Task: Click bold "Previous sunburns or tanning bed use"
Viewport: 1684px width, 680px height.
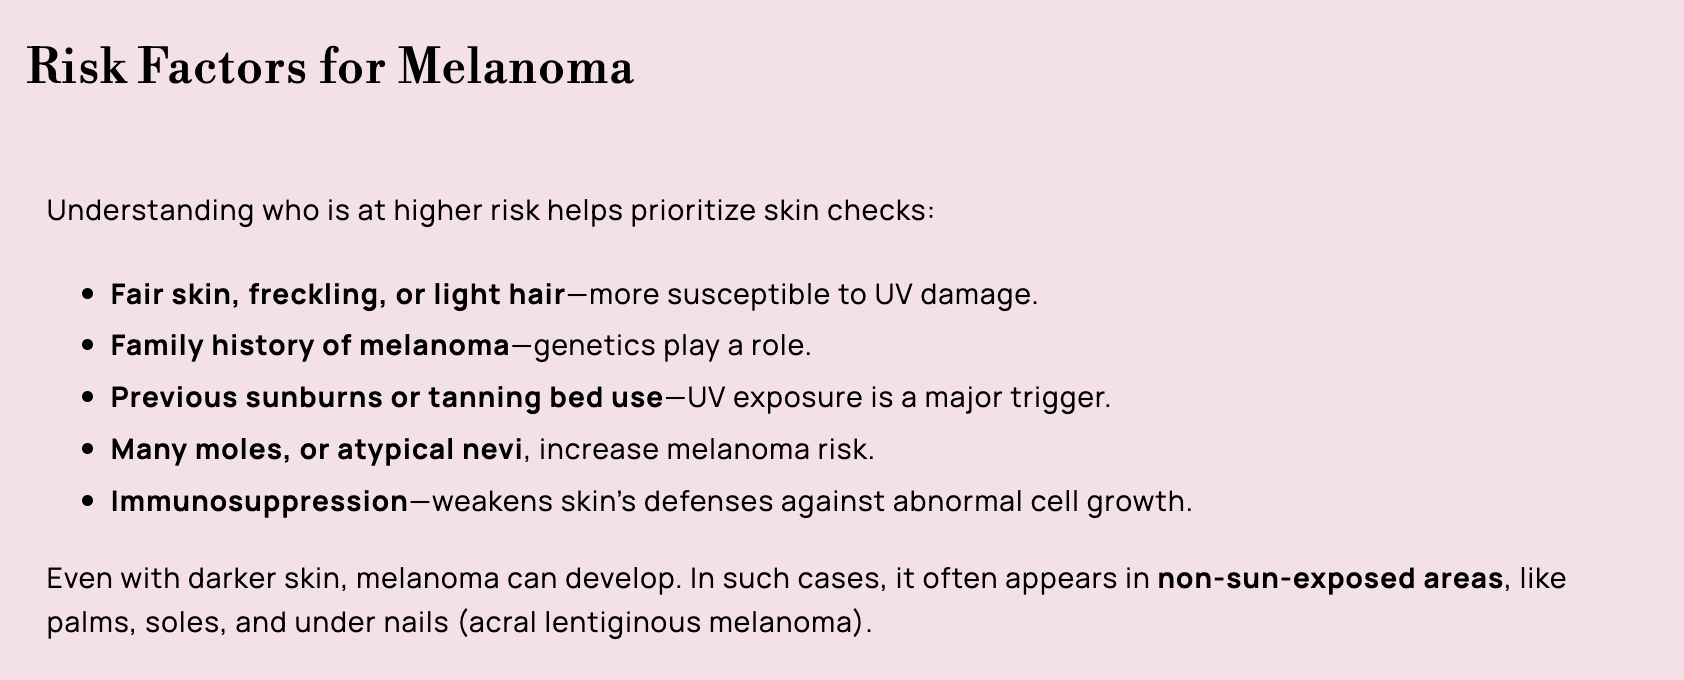Action: tap(386, 398)
